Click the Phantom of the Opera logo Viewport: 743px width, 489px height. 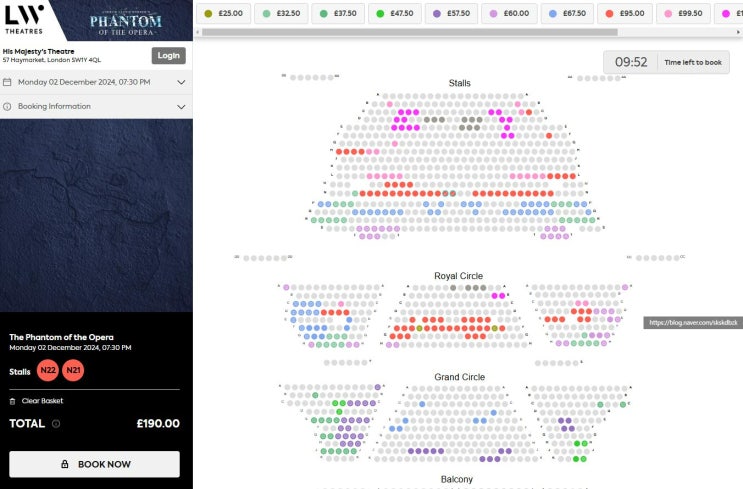[x=125, y=21]
